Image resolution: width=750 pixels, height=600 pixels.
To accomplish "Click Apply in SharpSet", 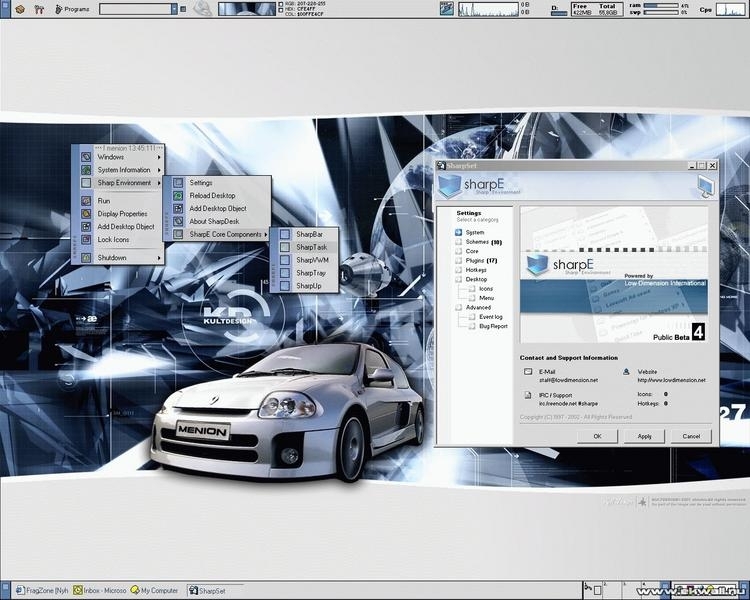I will point(644,436).
